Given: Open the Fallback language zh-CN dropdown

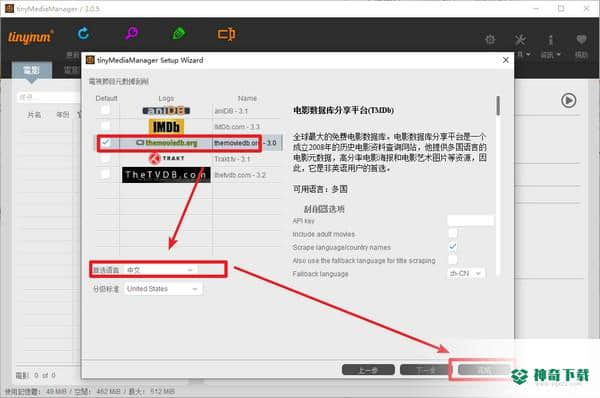Looking at the screenshot, I should point(466,273).
